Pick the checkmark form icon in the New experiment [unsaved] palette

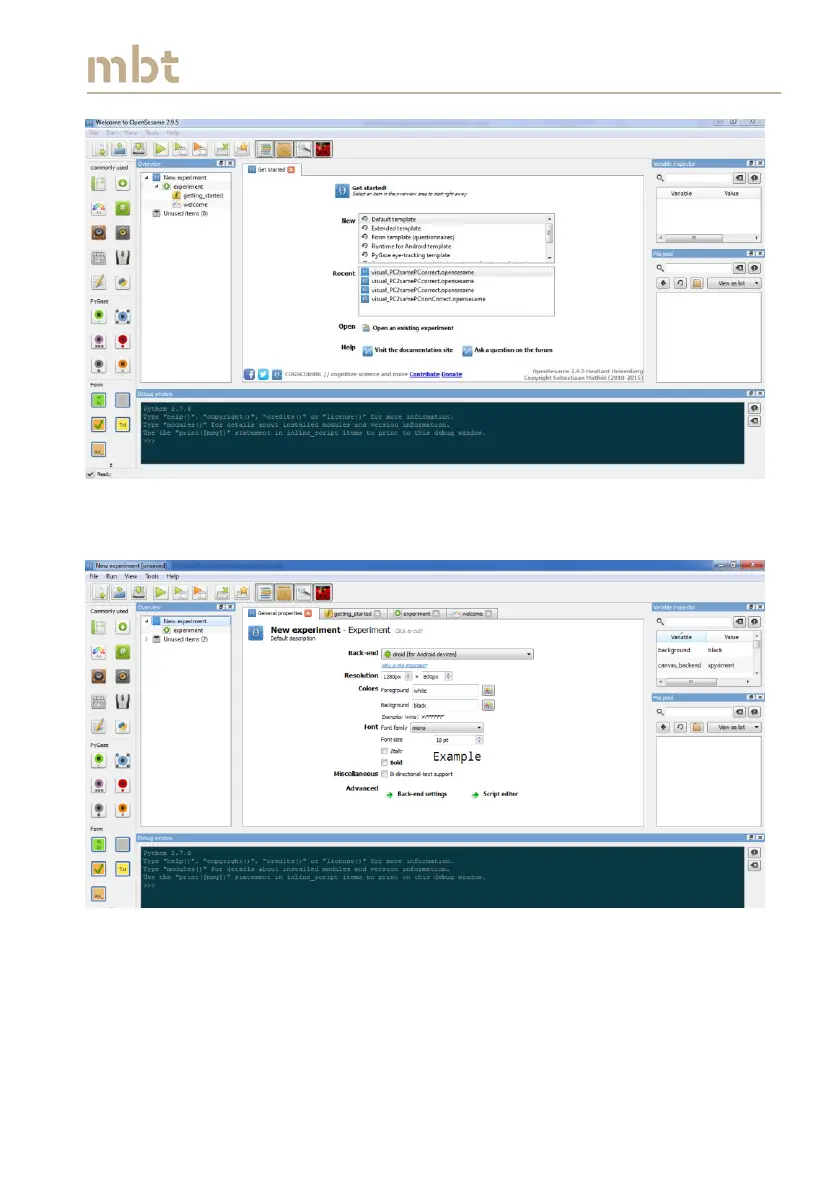click(x=99, y=868)
